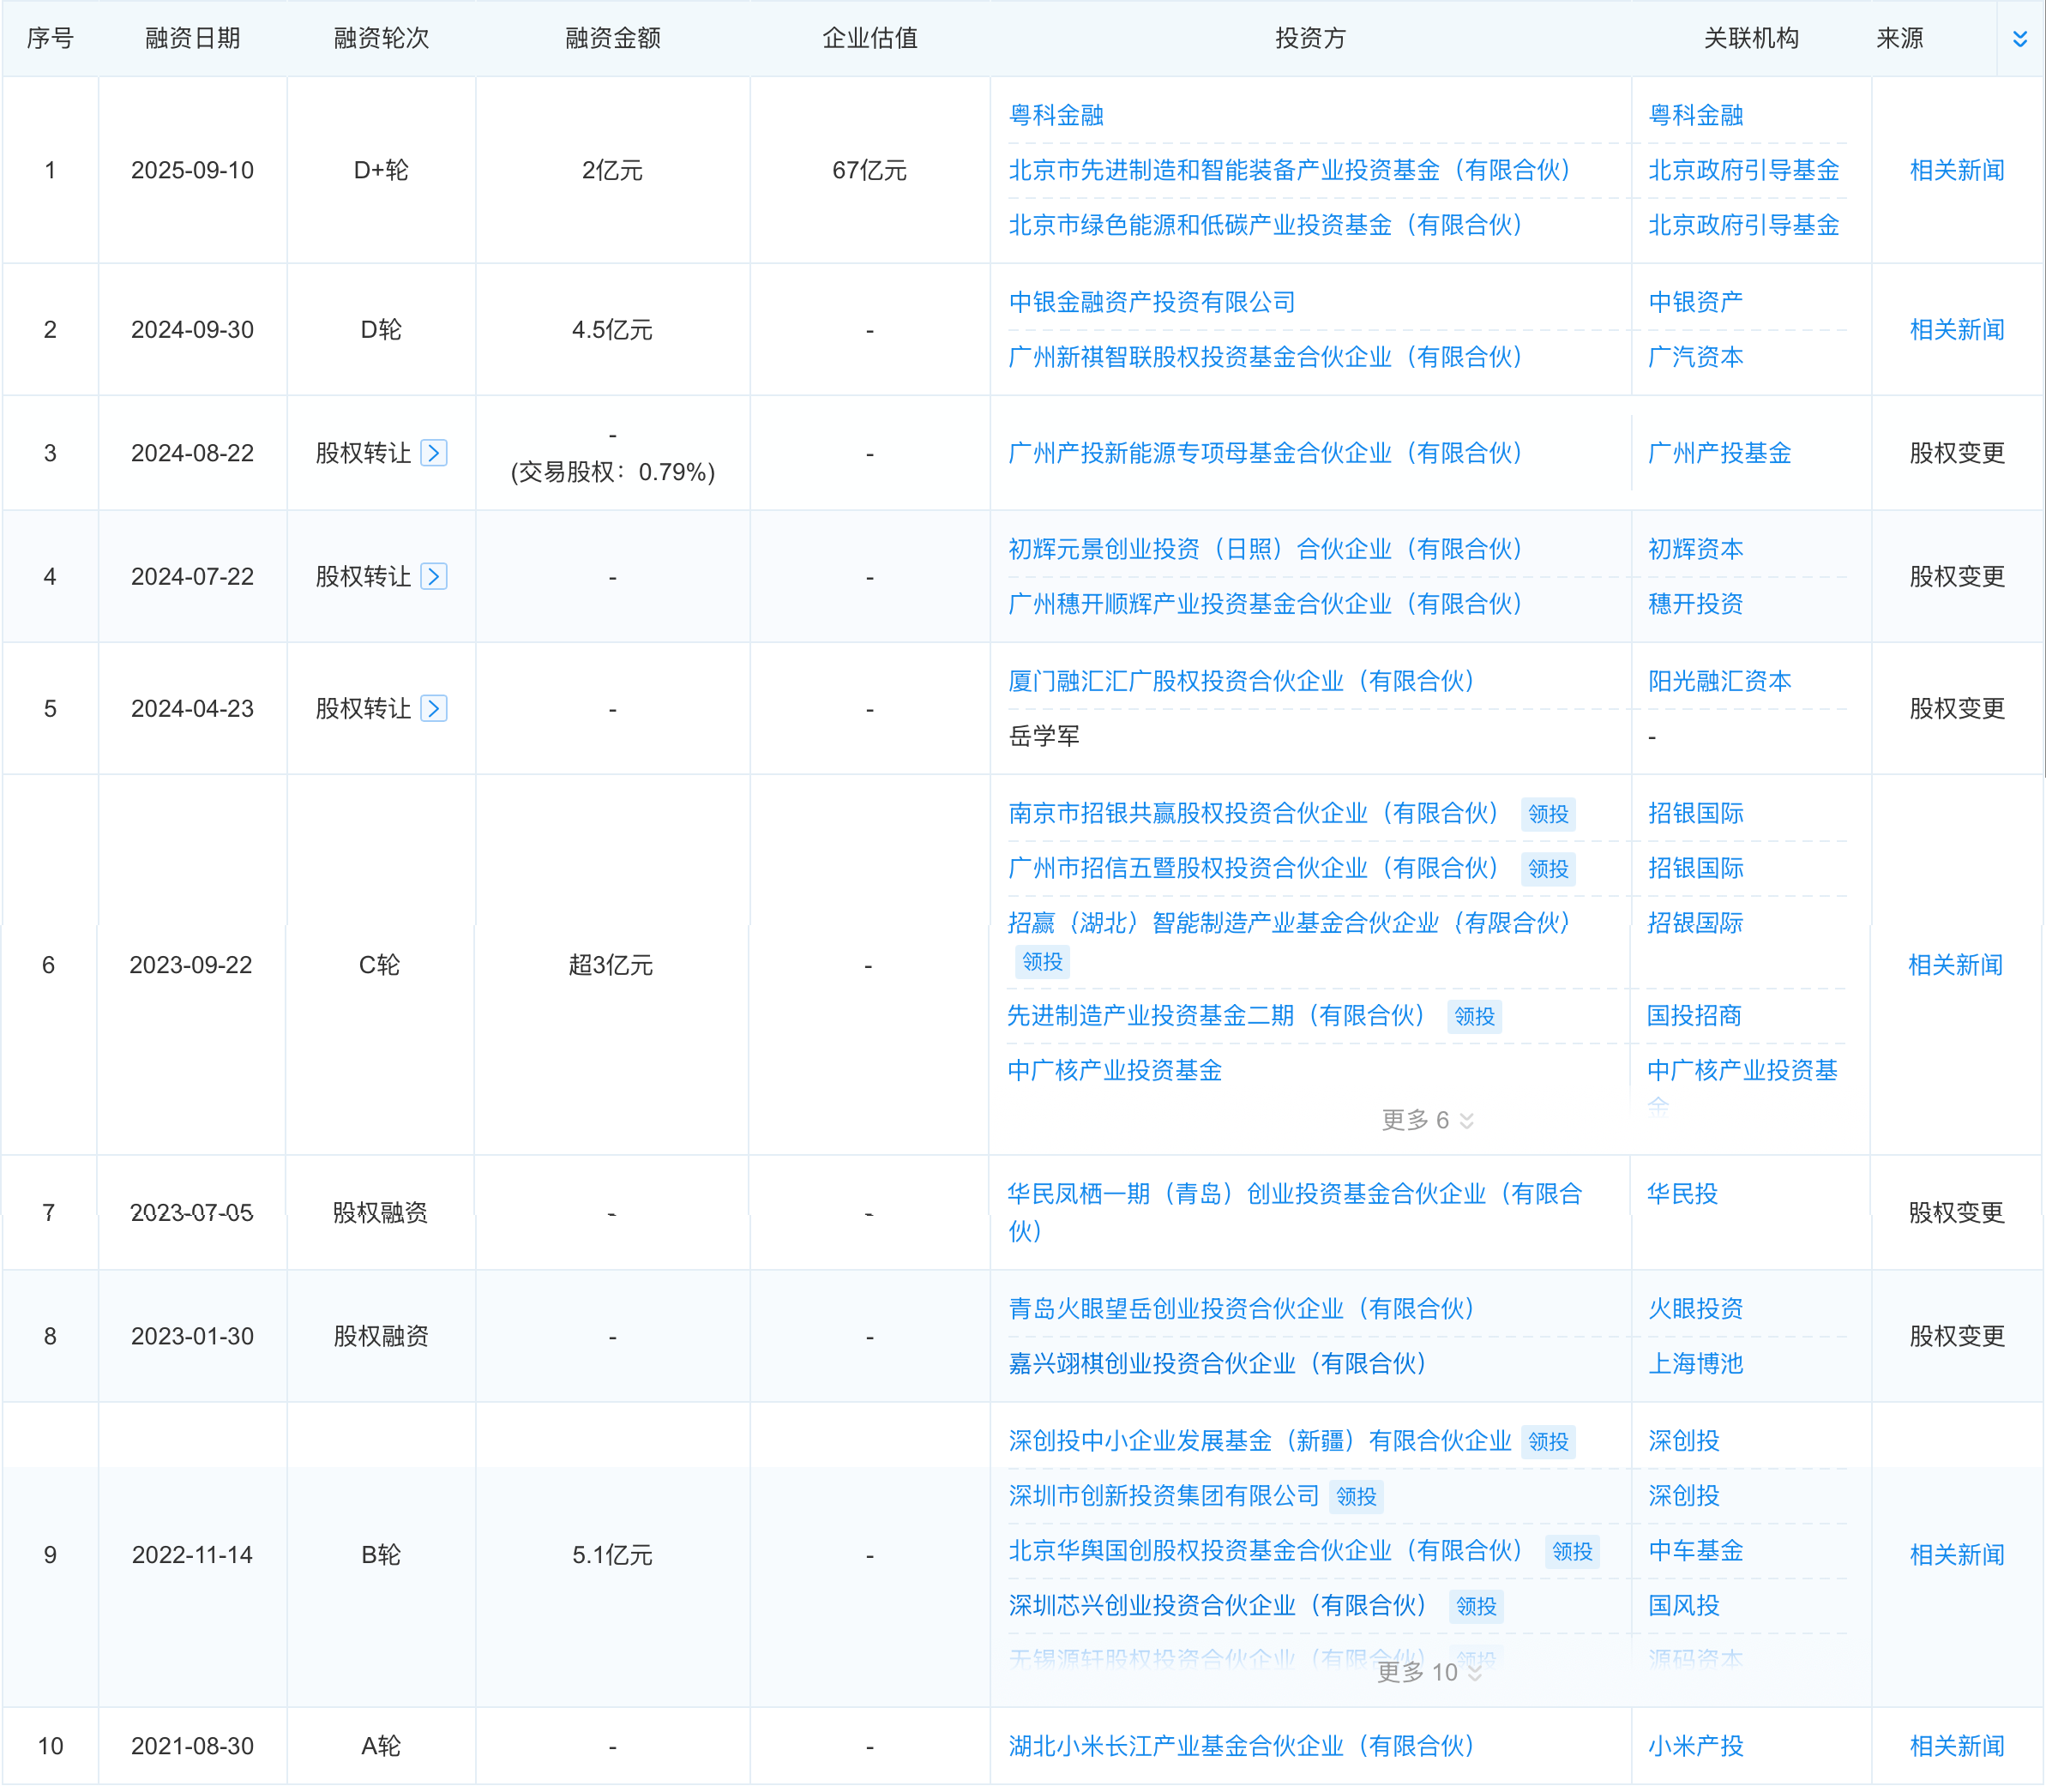Viewport: 2046px width, 1792px height.
Task: Open the 股权转让 detail arrow in row 4
Action: [x=434, y=577]
